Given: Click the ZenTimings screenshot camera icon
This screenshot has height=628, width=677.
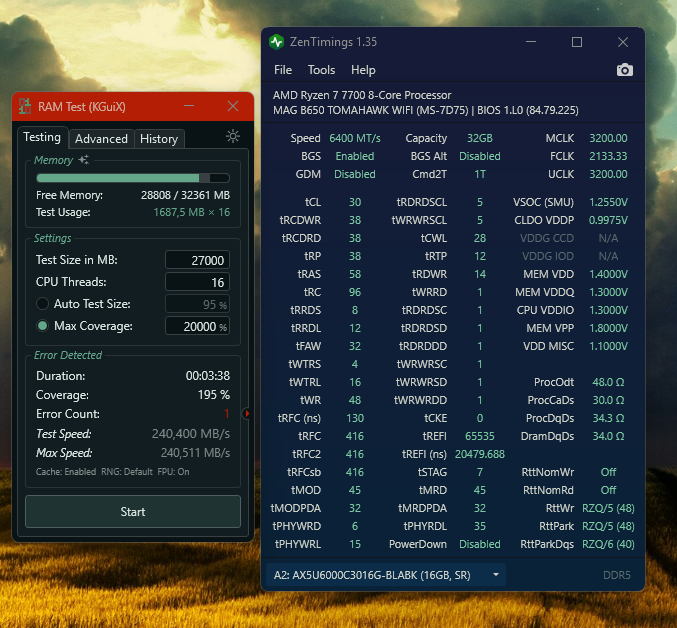Looking at the screenshot, I should click(x=624, y=70).
